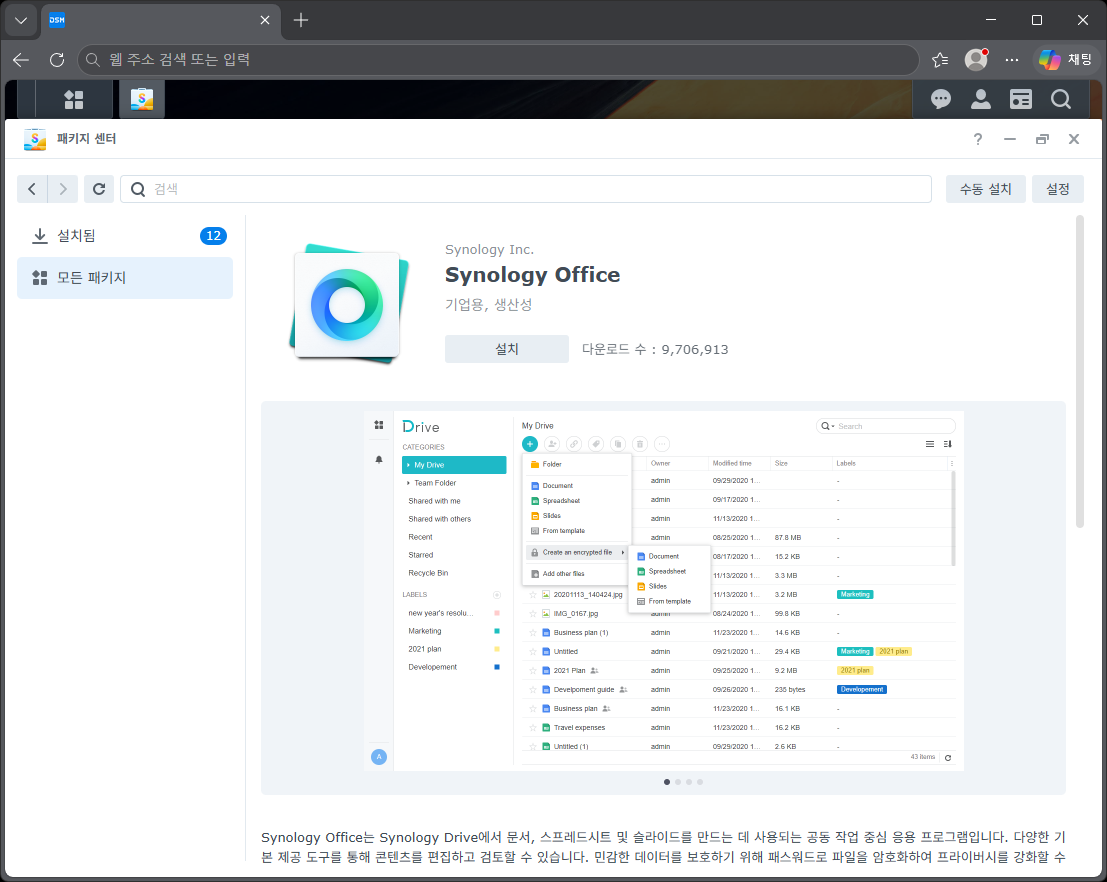Click the package 검색 search field
1107x882 pixels.
526,189
